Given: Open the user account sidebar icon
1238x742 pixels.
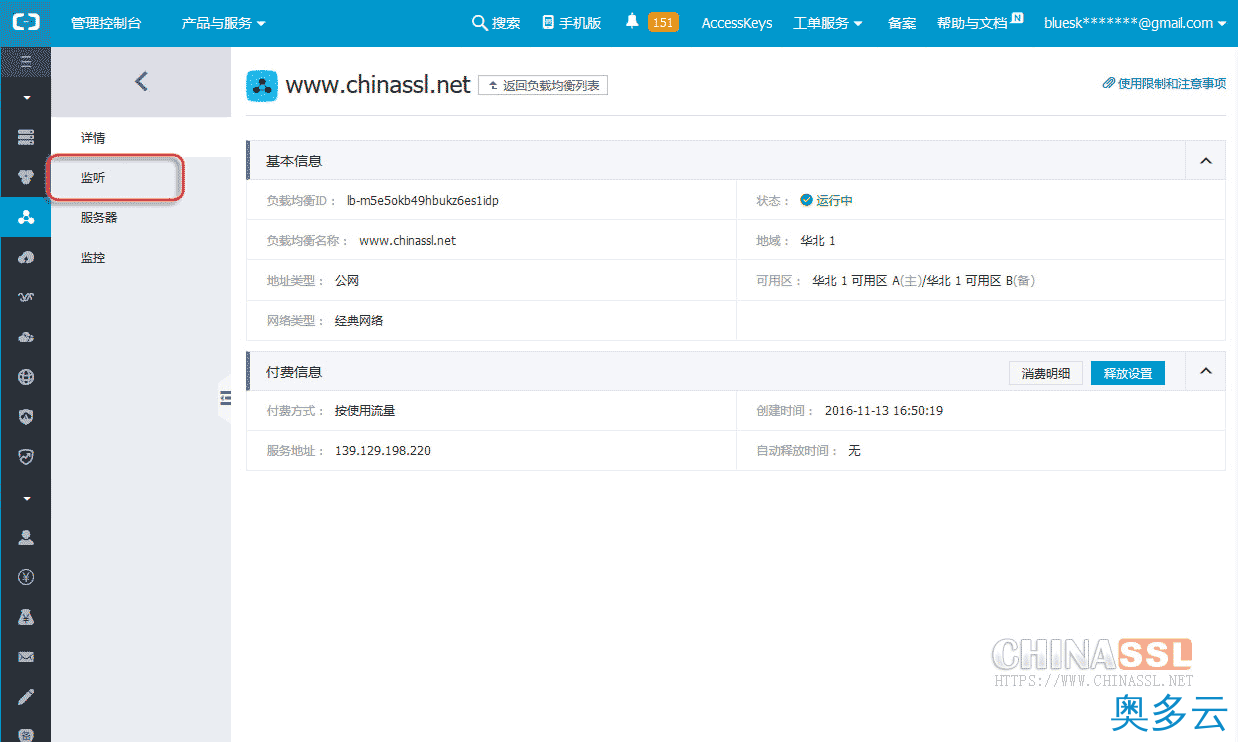Looking at the screenshot, I should pos(26,537).
